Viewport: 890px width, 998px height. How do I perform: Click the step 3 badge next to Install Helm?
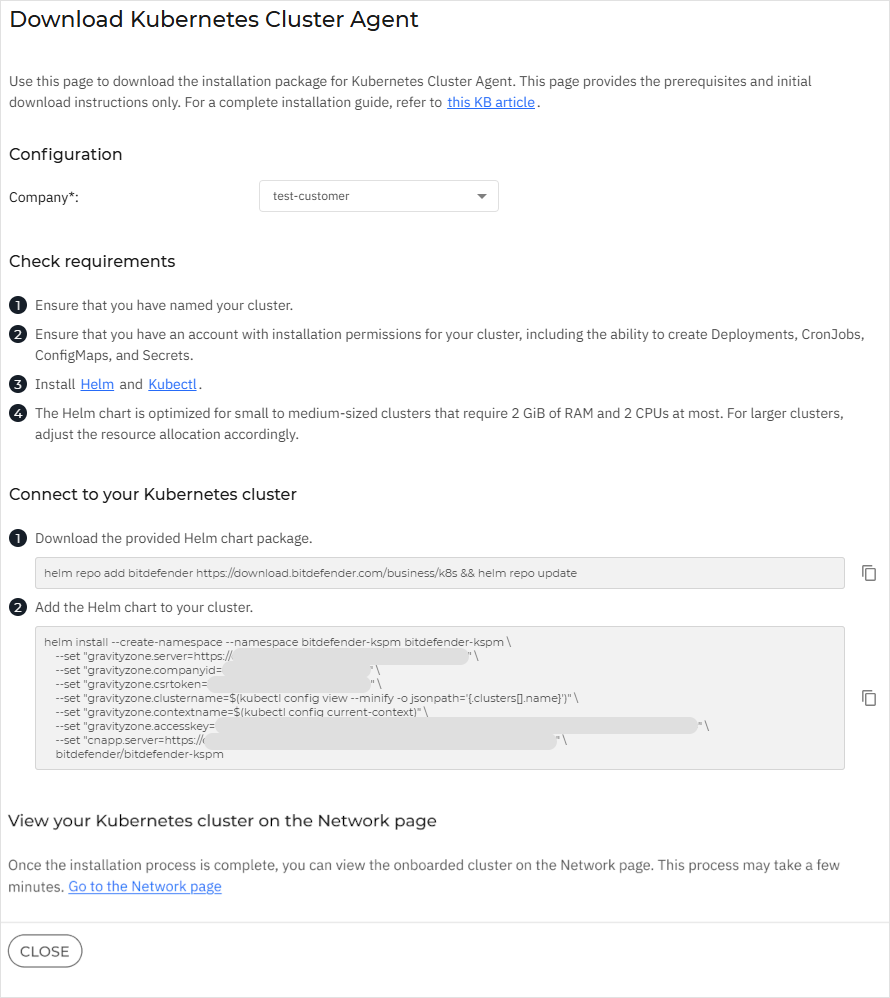click(17, 384)
